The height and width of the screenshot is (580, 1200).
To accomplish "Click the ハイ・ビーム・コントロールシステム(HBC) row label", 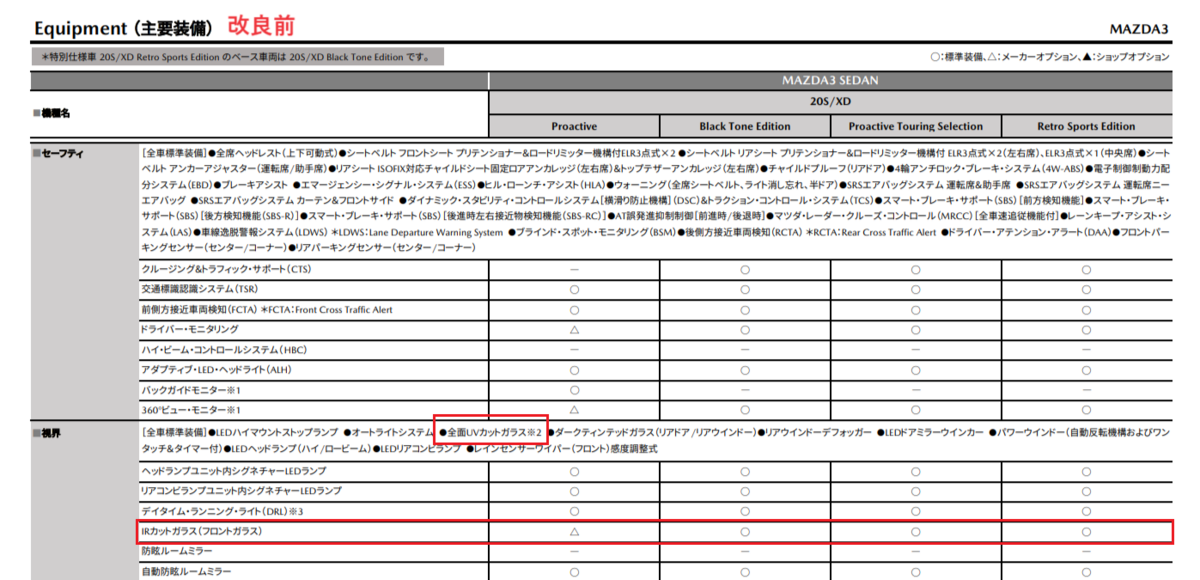I will click(224, 350).
